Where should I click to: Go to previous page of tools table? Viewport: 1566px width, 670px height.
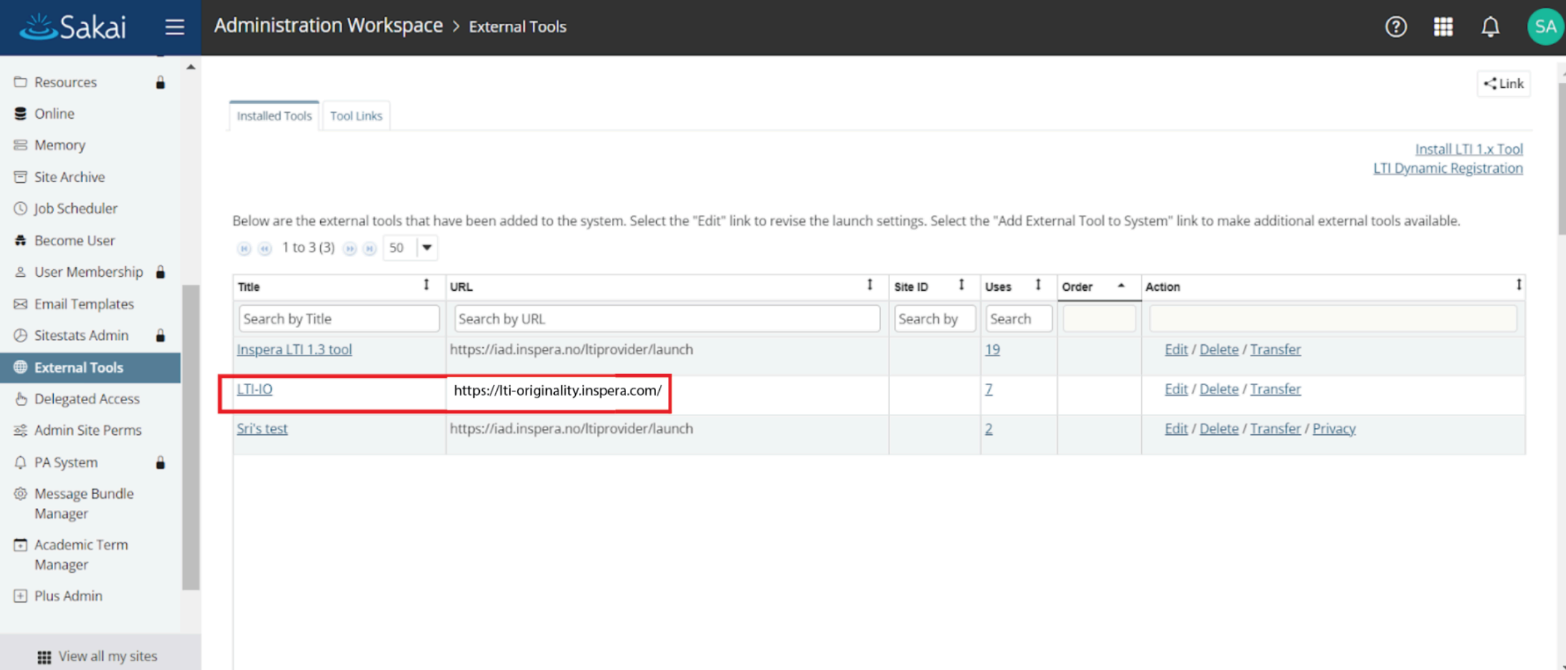pyautogui.click(x=265, y=248)
